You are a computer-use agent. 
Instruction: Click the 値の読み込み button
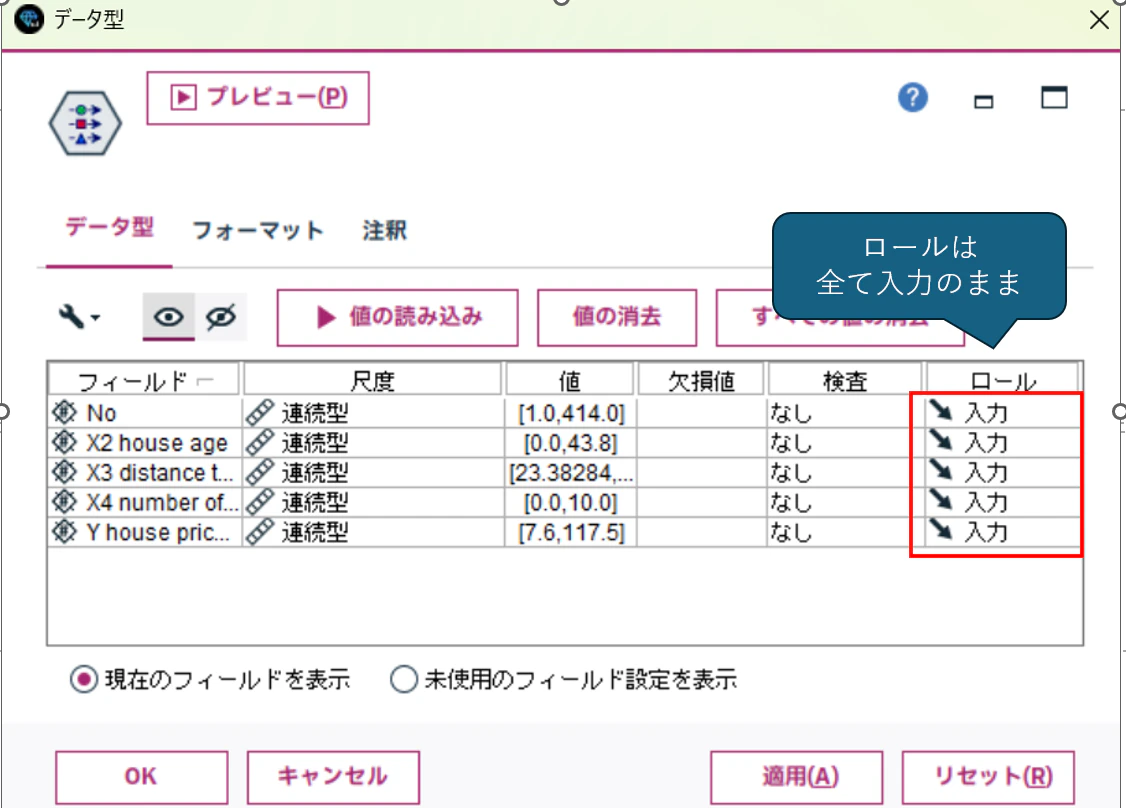tap(397, 317)
